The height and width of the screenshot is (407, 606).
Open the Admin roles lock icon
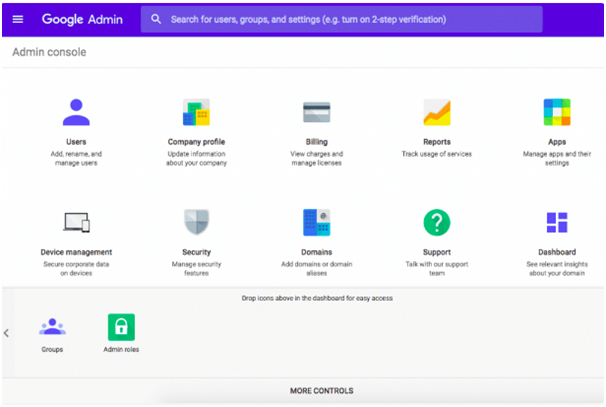coord(121,327)
